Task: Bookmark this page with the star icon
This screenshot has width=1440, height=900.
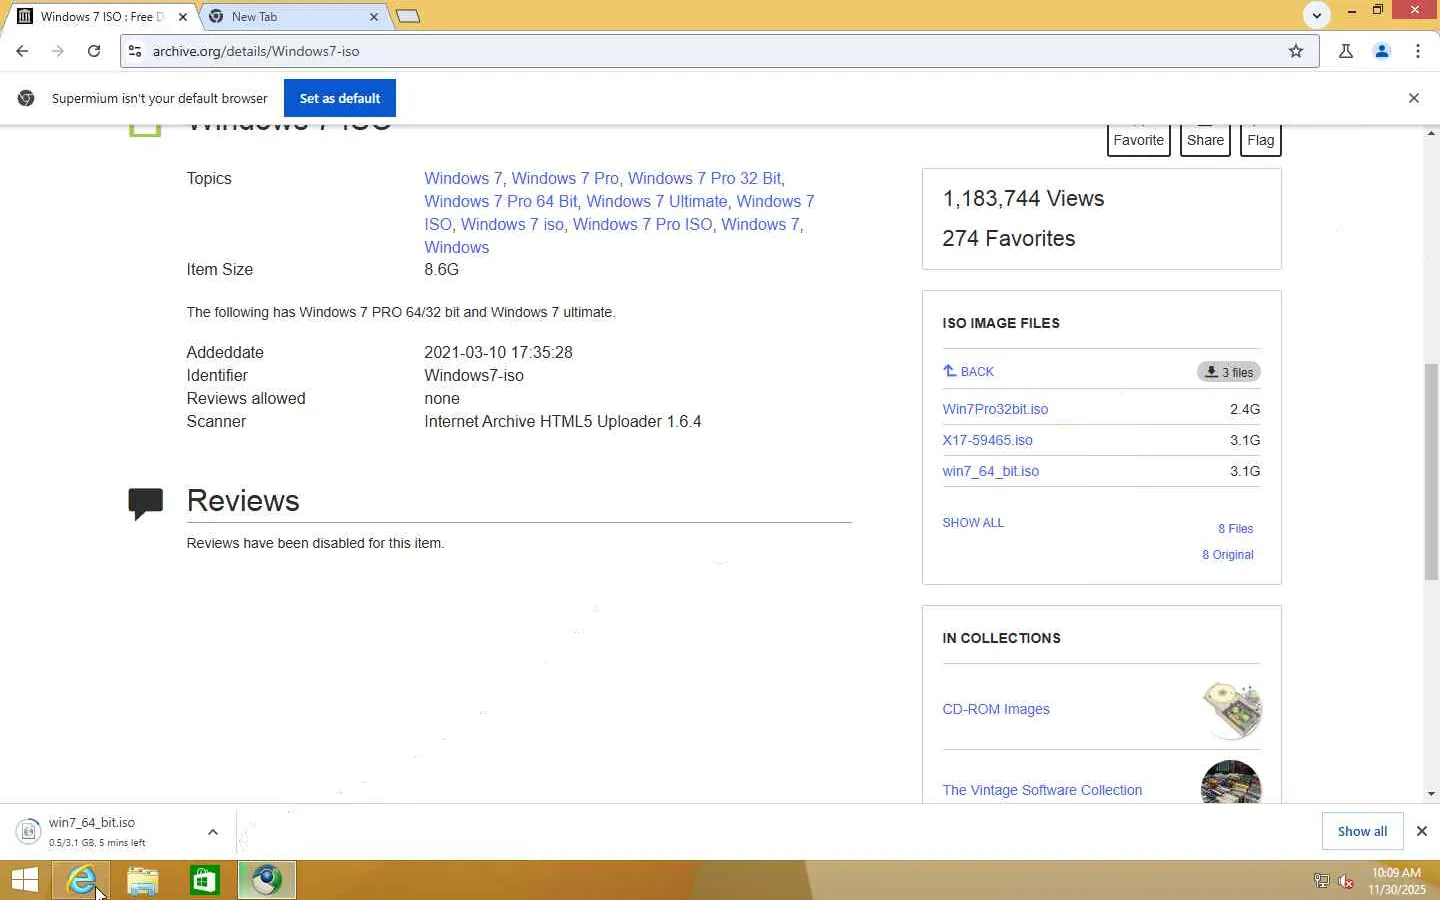Action: tap(1296, 51)
